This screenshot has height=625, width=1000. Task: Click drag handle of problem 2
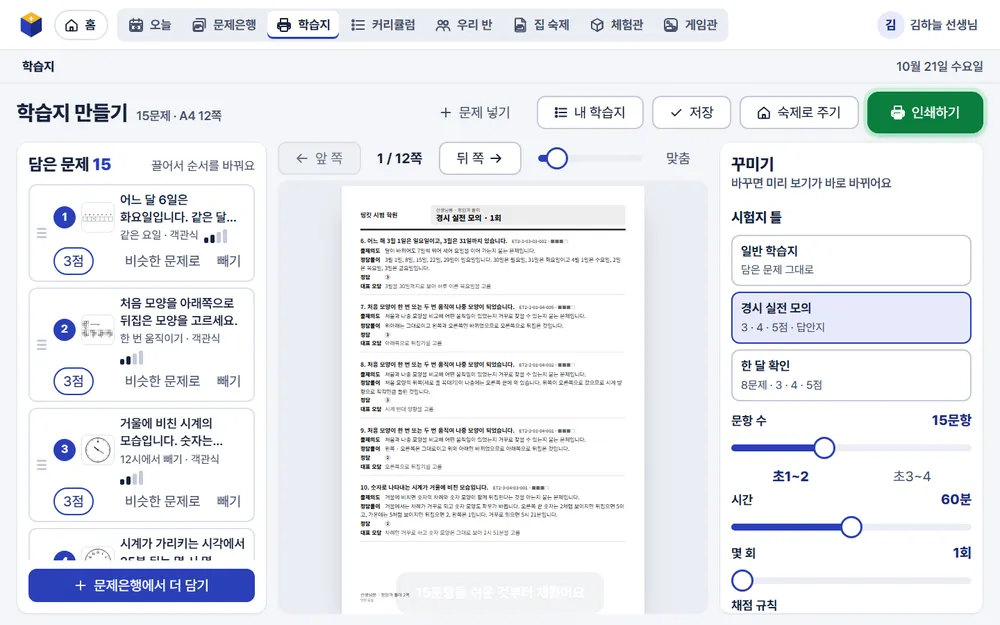point(41,345)
